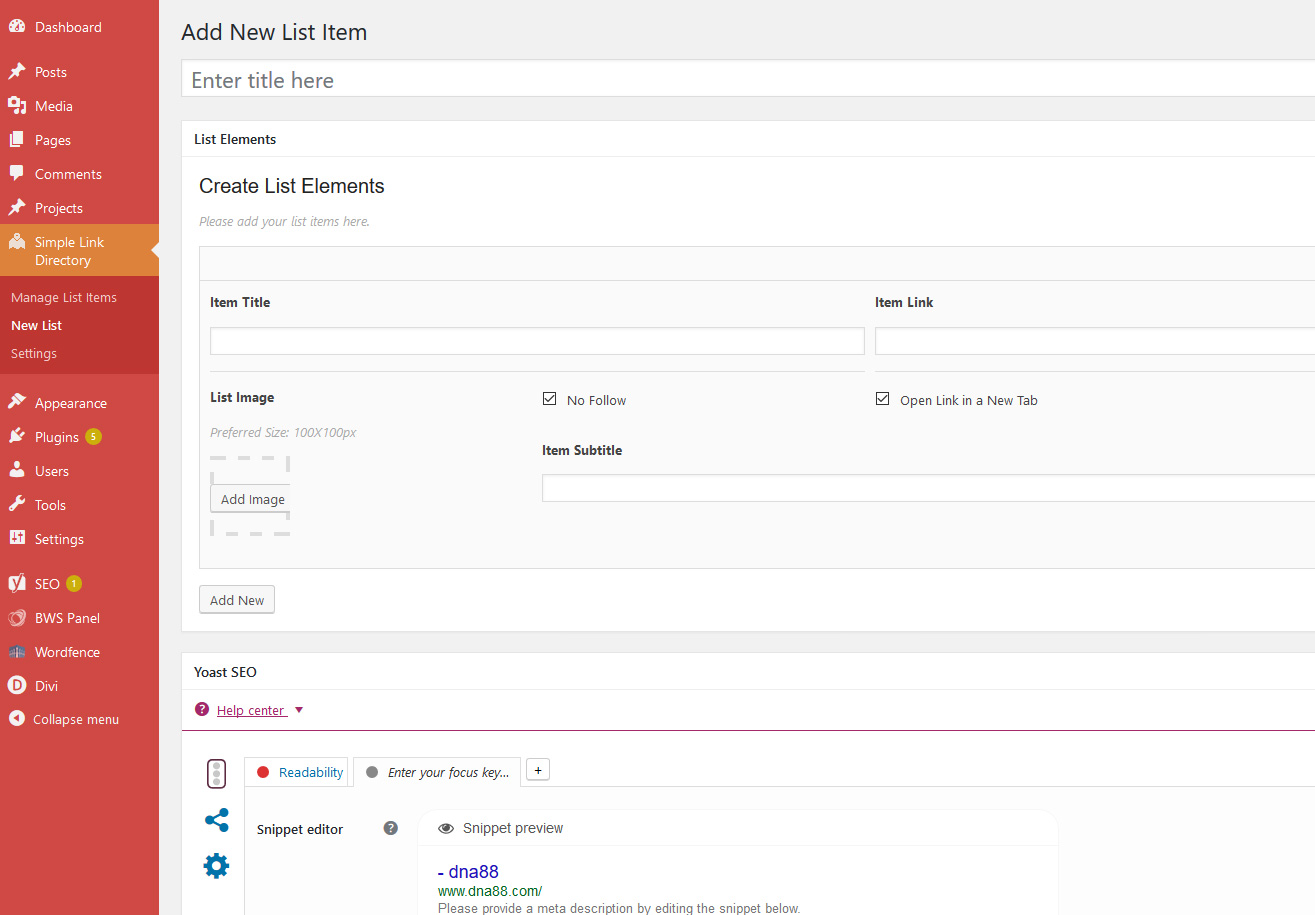Open the Yoast social share icon tab
Image resolution: width=1315 pixels, height=915 pixels.
[x=216, y=820]
